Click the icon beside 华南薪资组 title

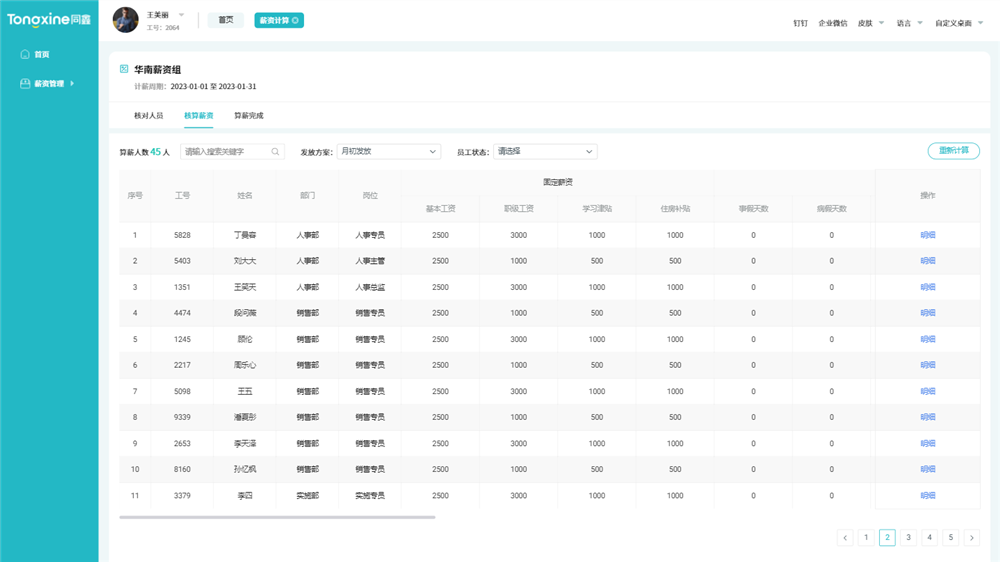coord(124,70)
